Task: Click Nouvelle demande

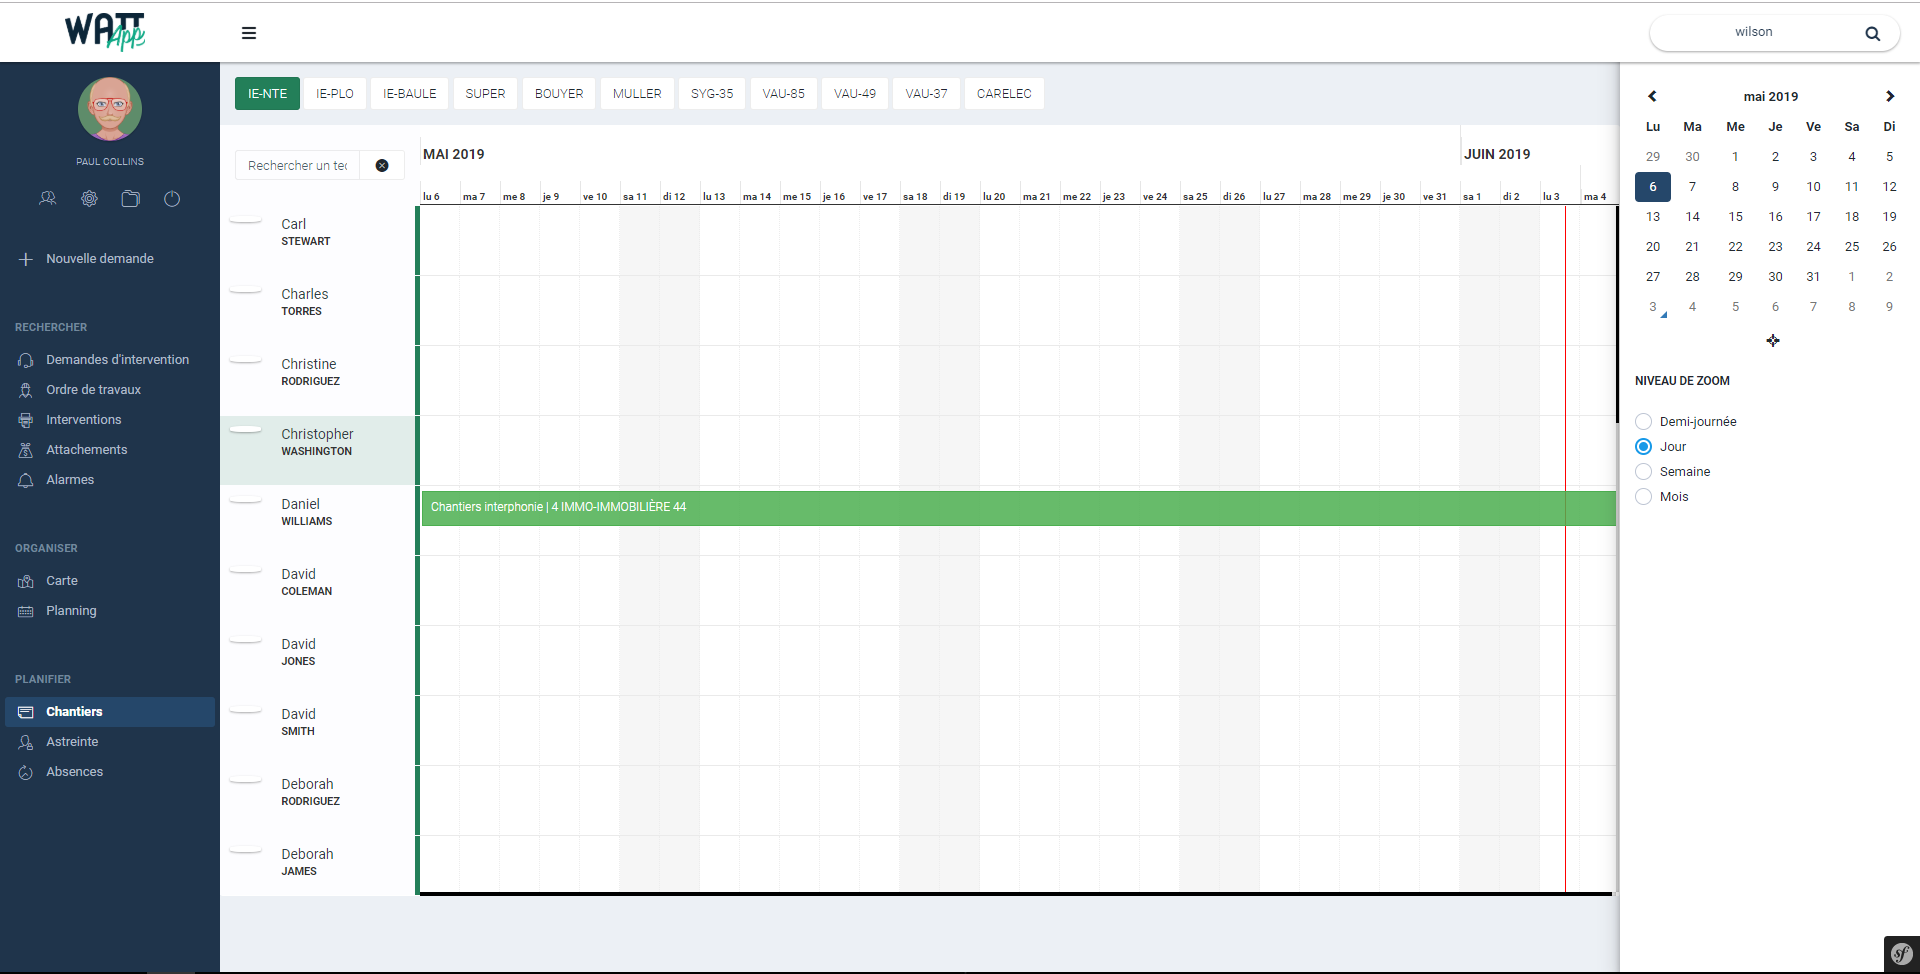Action: click(x=99, y=259)
